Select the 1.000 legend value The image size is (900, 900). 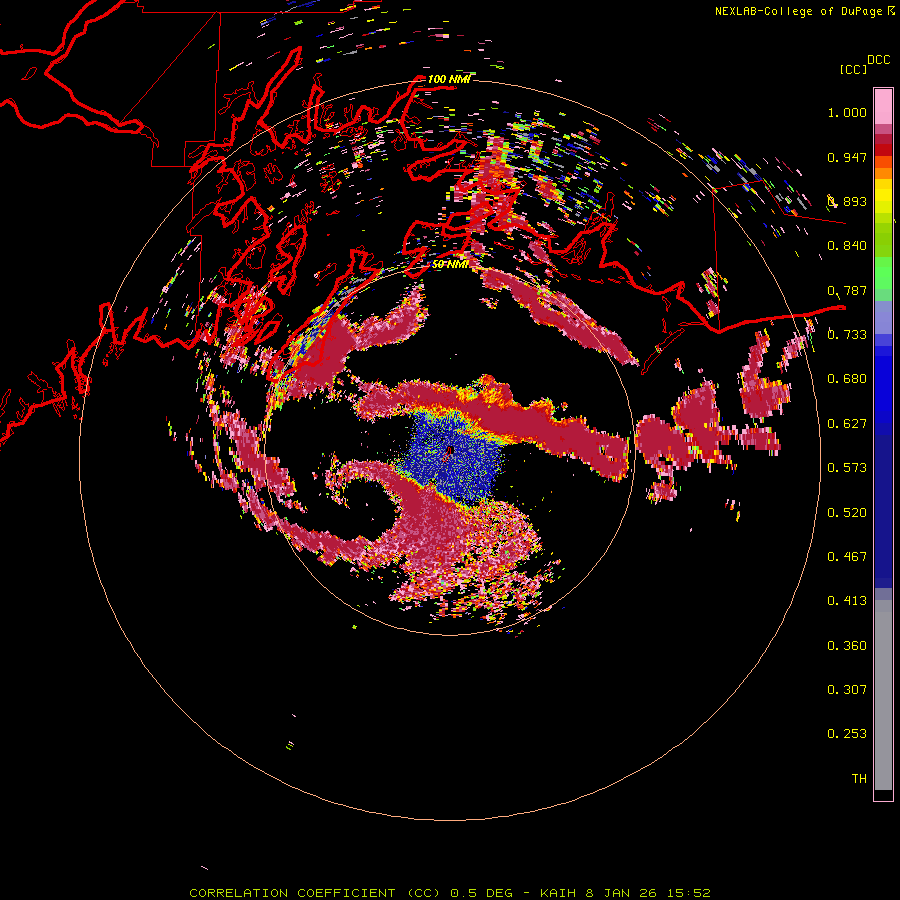847,112
